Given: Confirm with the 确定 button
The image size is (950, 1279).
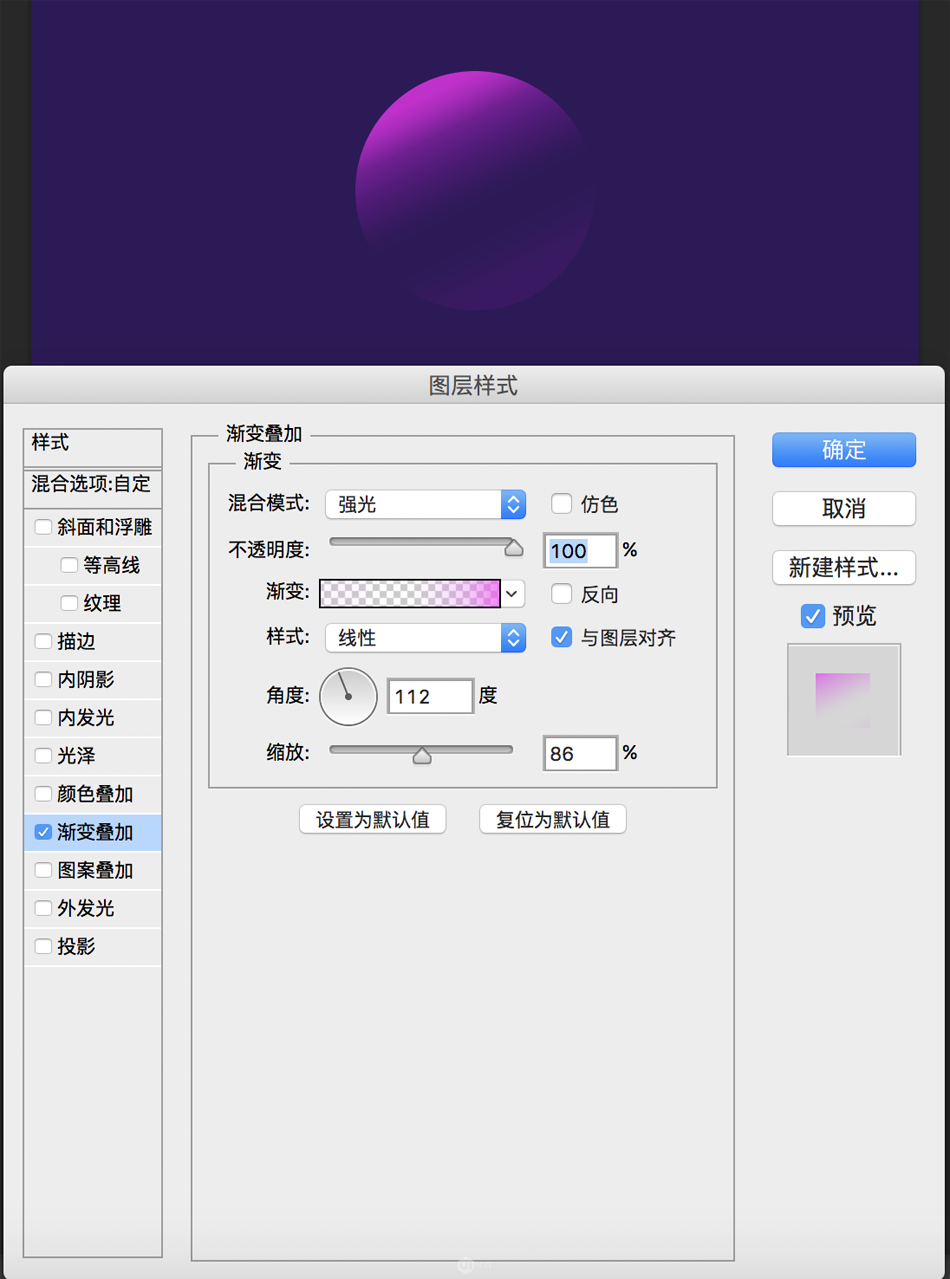Looking at the screenshot, I should click(844, 450).
